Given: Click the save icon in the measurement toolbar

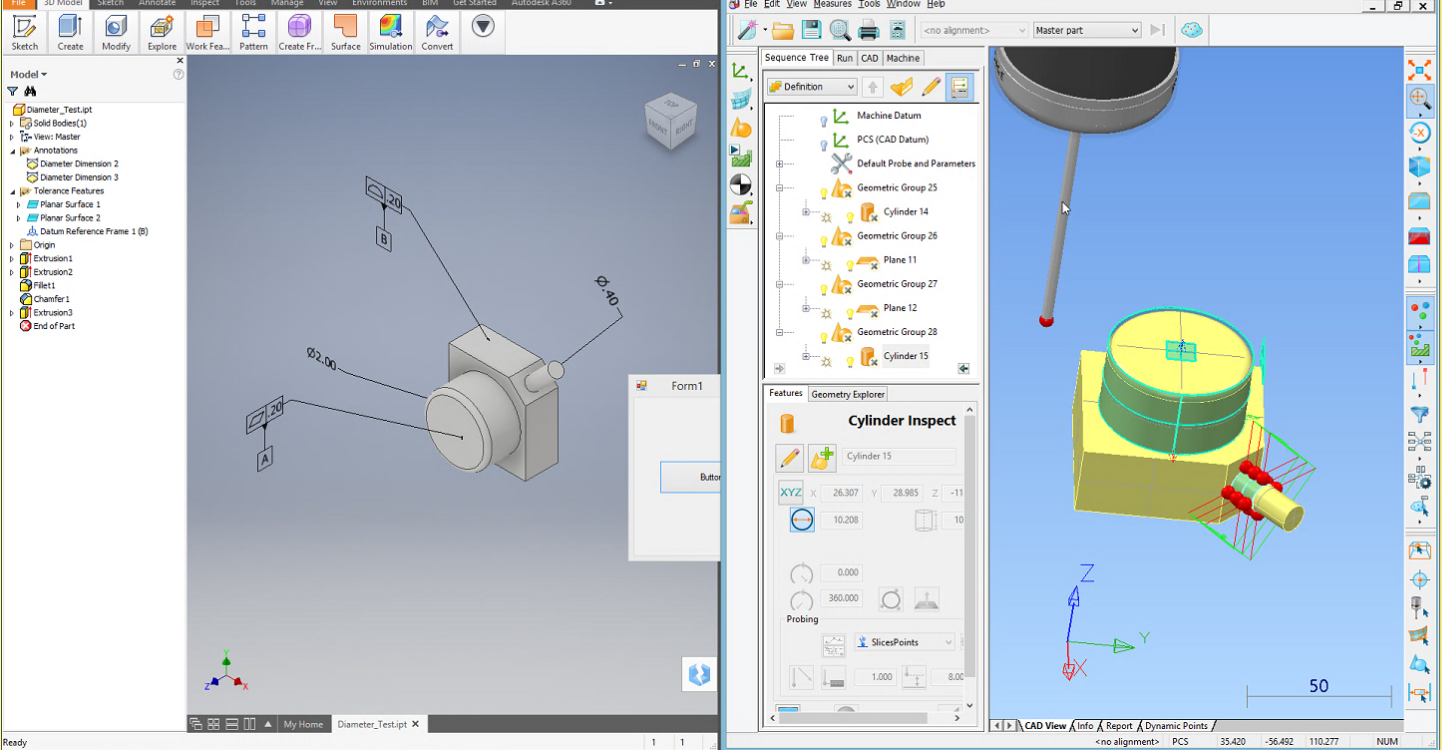Looking at the screenshot, I should coord(812,29).
